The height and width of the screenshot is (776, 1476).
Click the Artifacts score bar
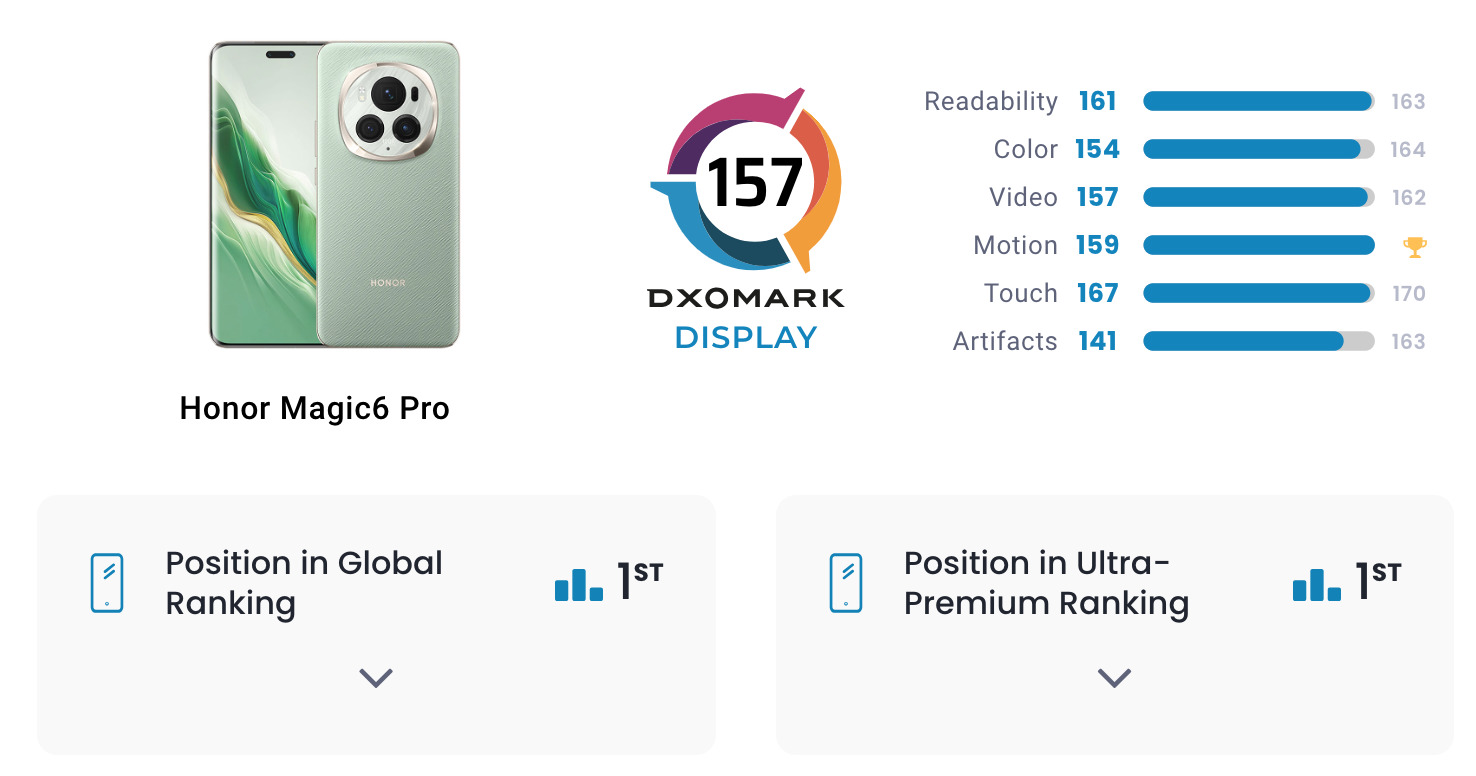click(x=1258, y=341)
